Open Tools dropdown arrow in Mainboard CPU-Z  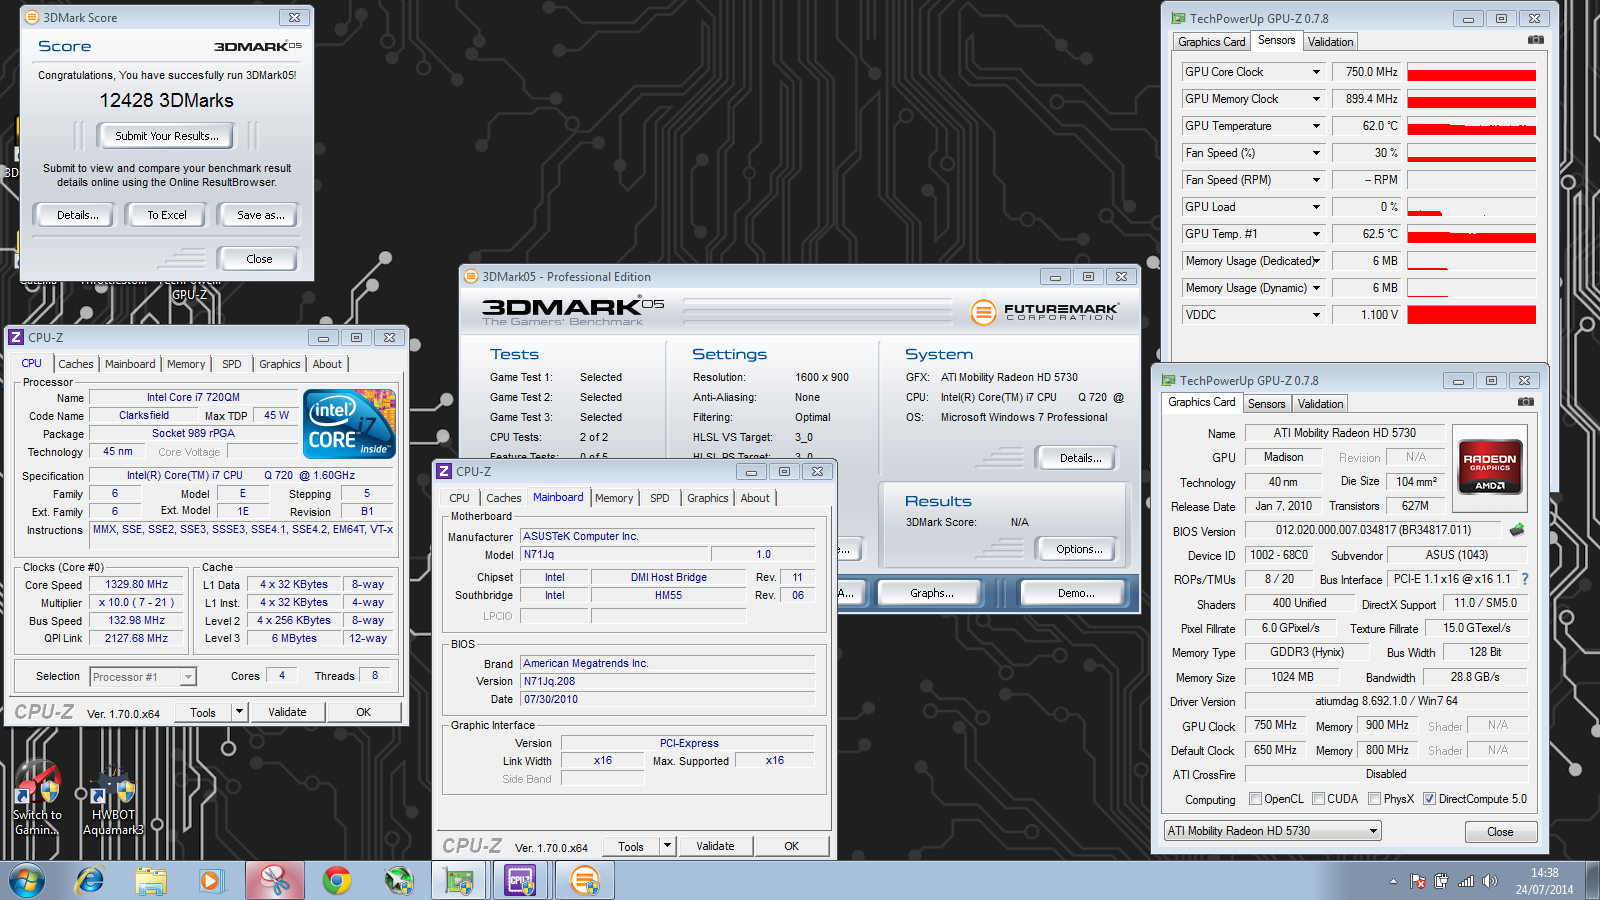(667, 846)
